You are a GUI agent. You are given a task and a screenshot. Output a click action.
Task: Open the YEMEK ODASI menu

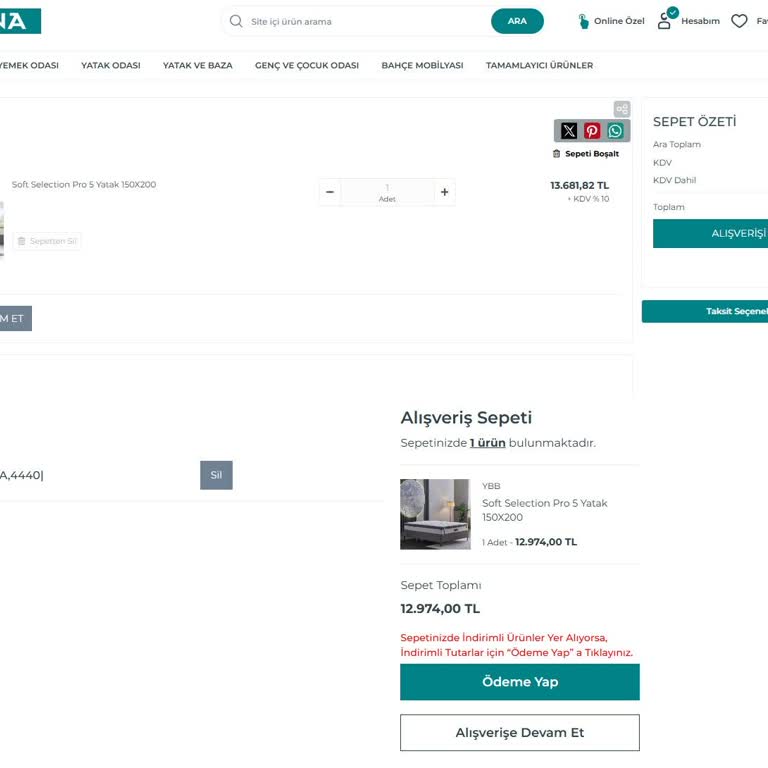click(29, 65)
